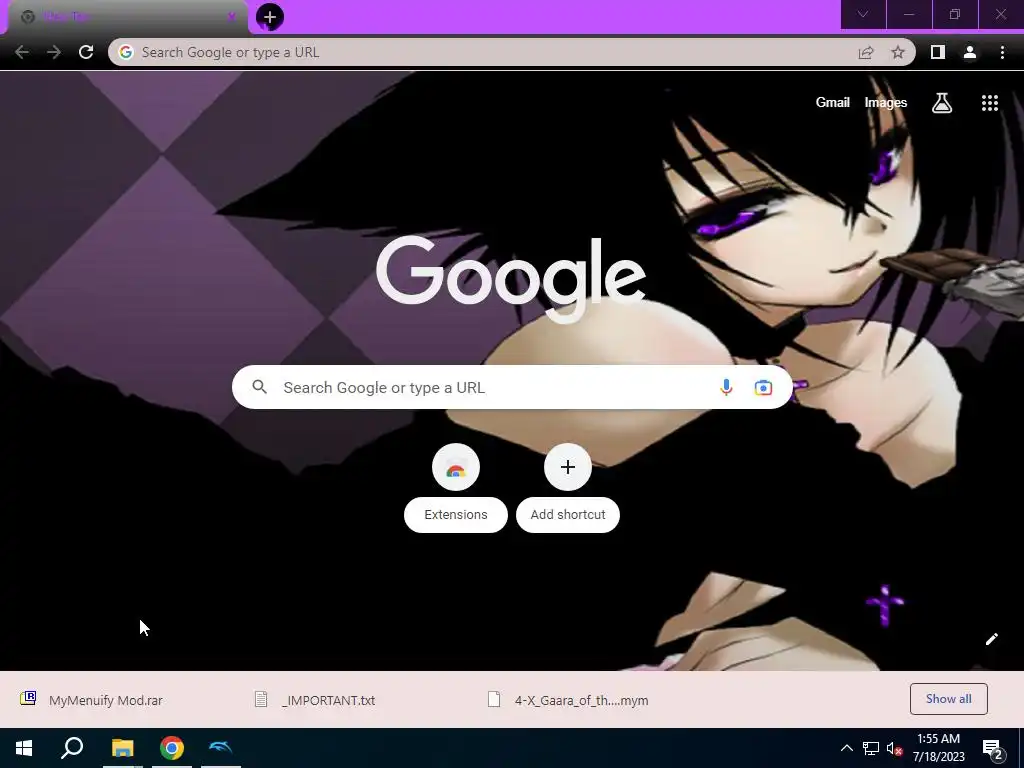1024x768 pixels.
Task: Click the Google search box
Action: tap(513, 387)
